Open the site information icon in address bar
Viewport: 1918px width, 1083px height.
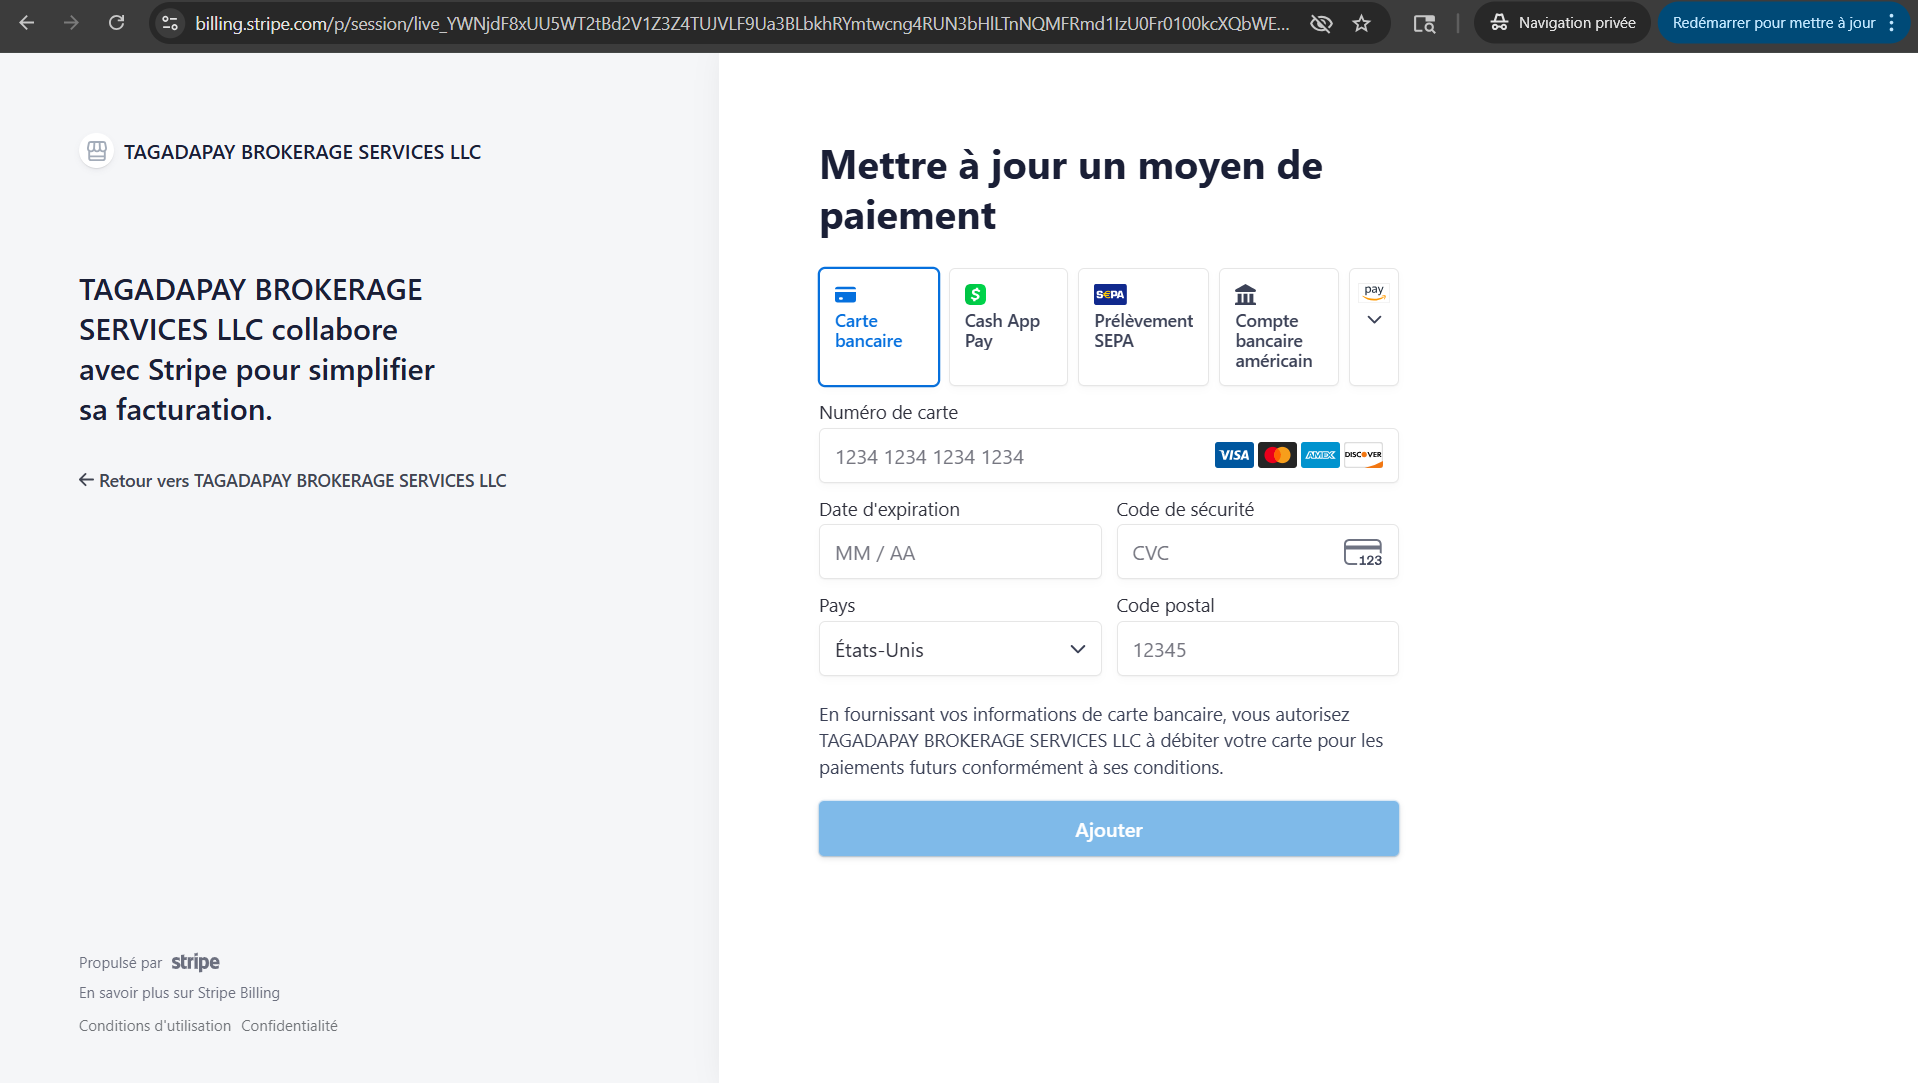click(x=170, y=23)
